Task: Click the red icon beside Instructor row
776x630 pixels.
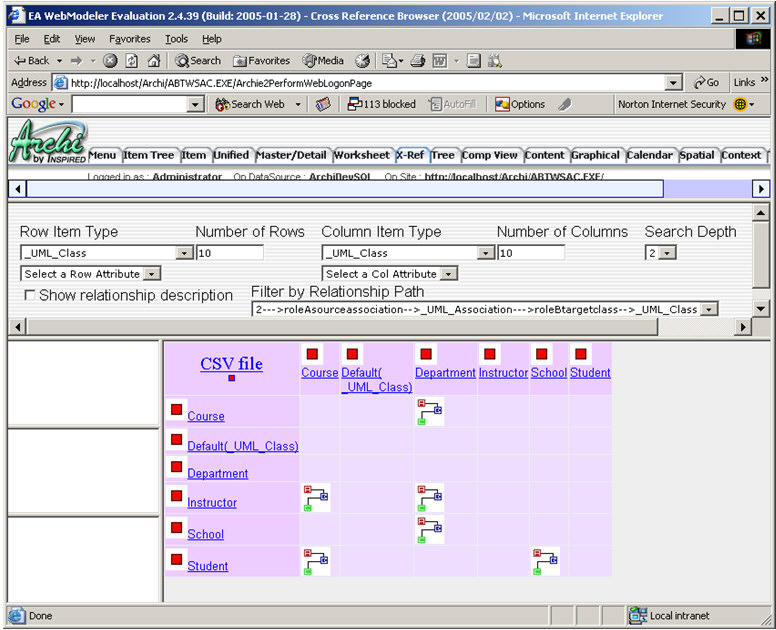Action: point(177,495)
